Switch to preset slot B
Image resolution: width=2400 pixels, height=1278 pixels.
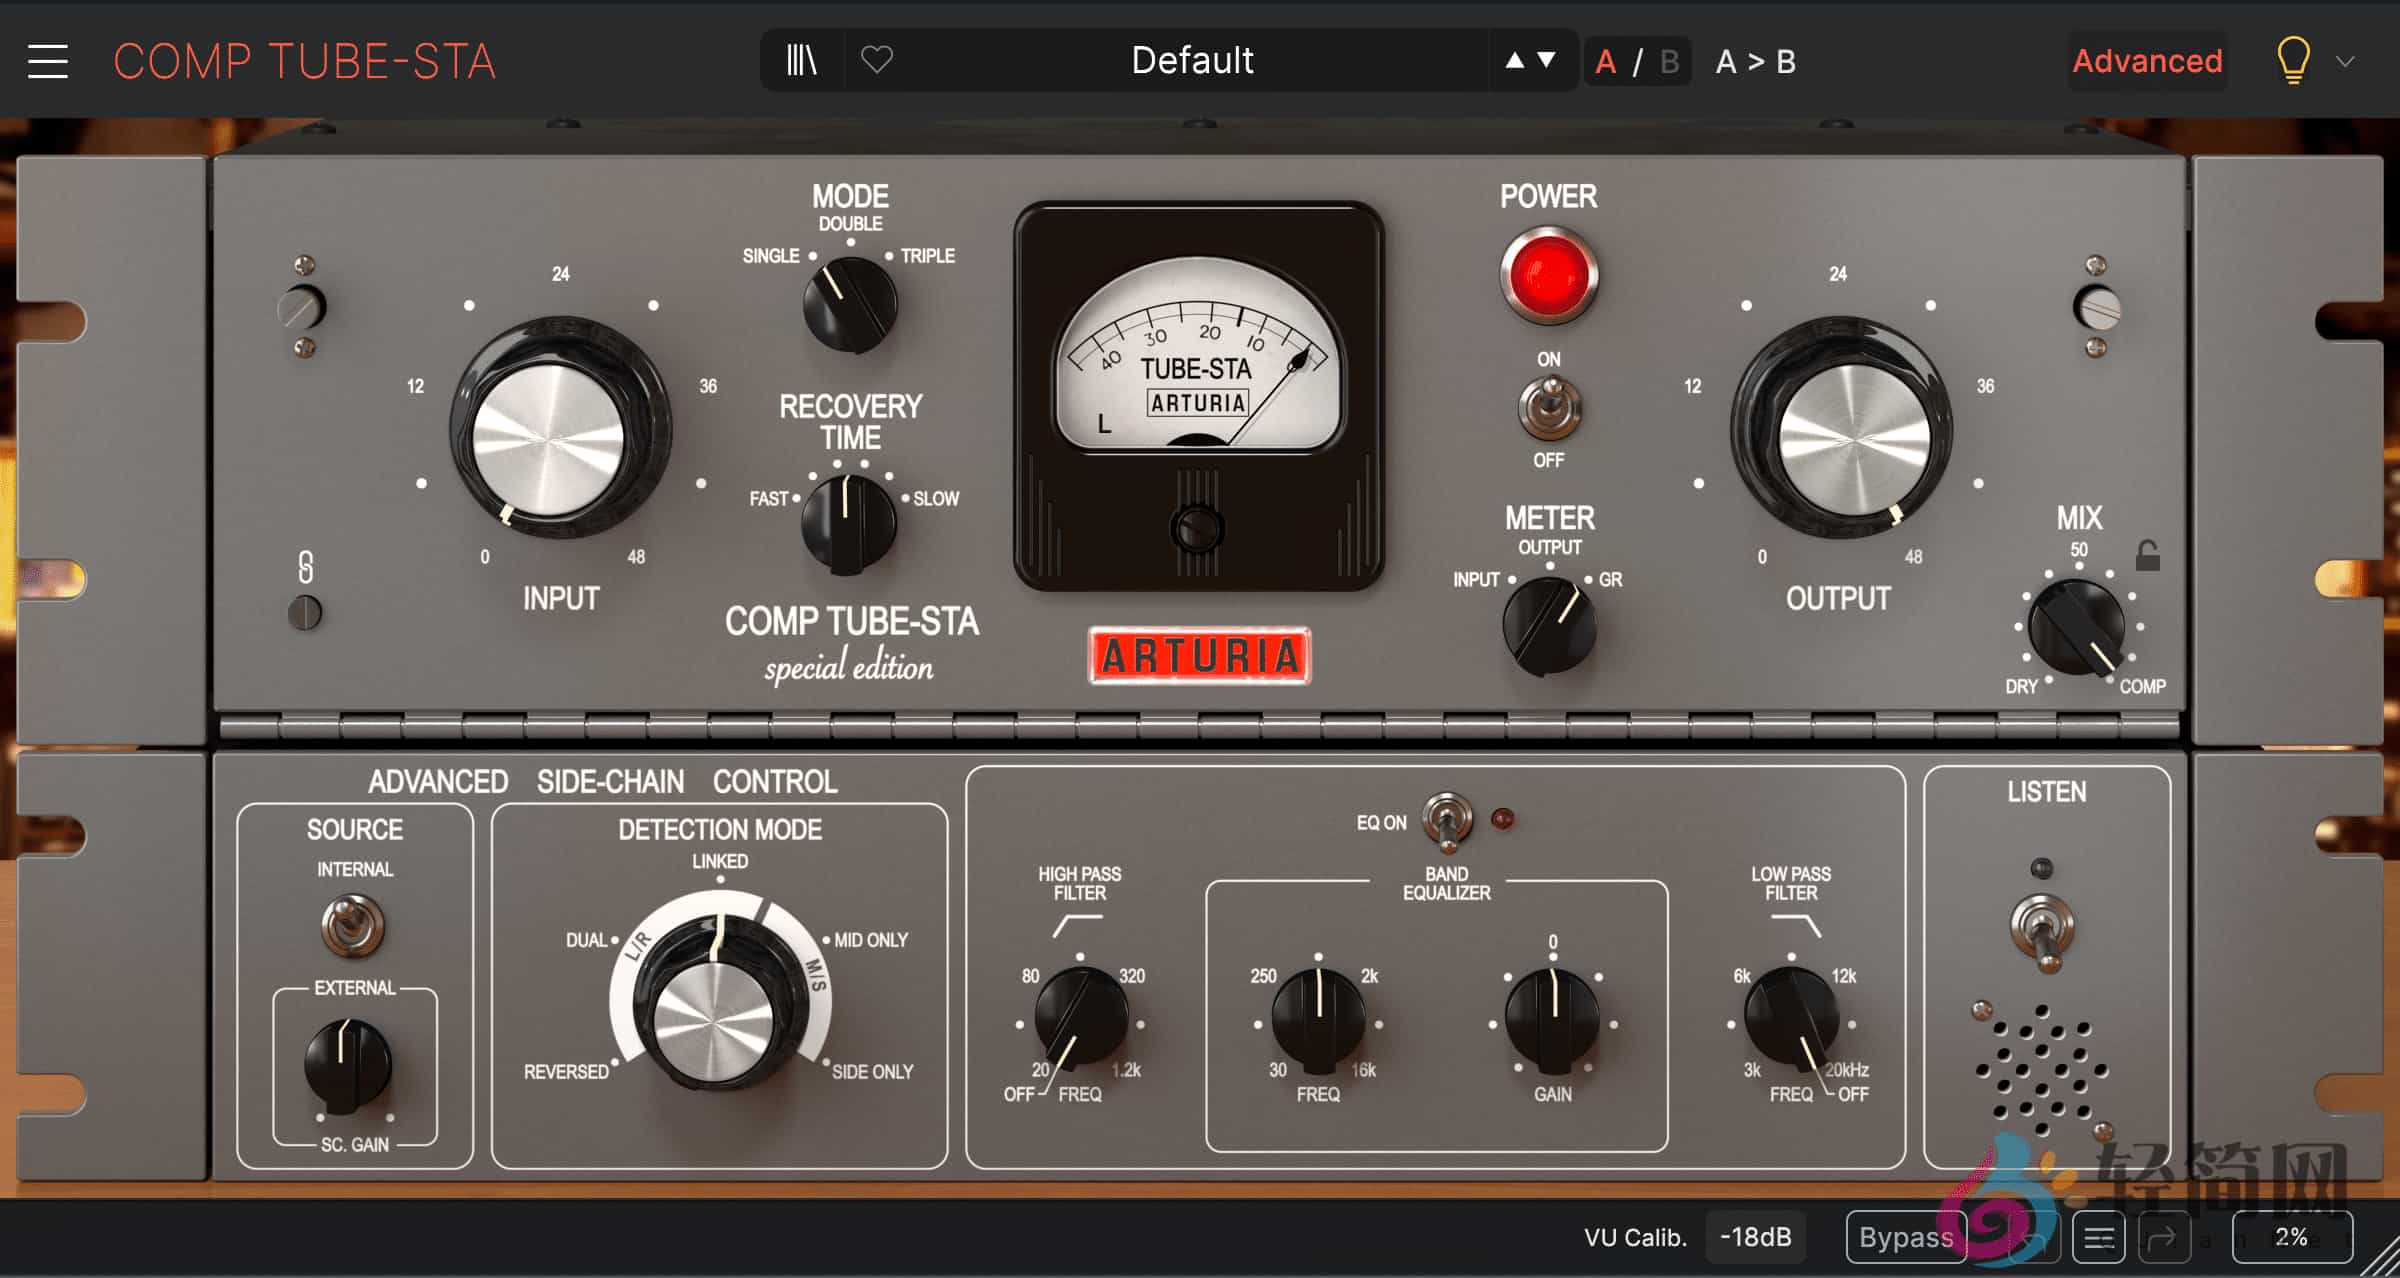click(x=1669, y=61)
